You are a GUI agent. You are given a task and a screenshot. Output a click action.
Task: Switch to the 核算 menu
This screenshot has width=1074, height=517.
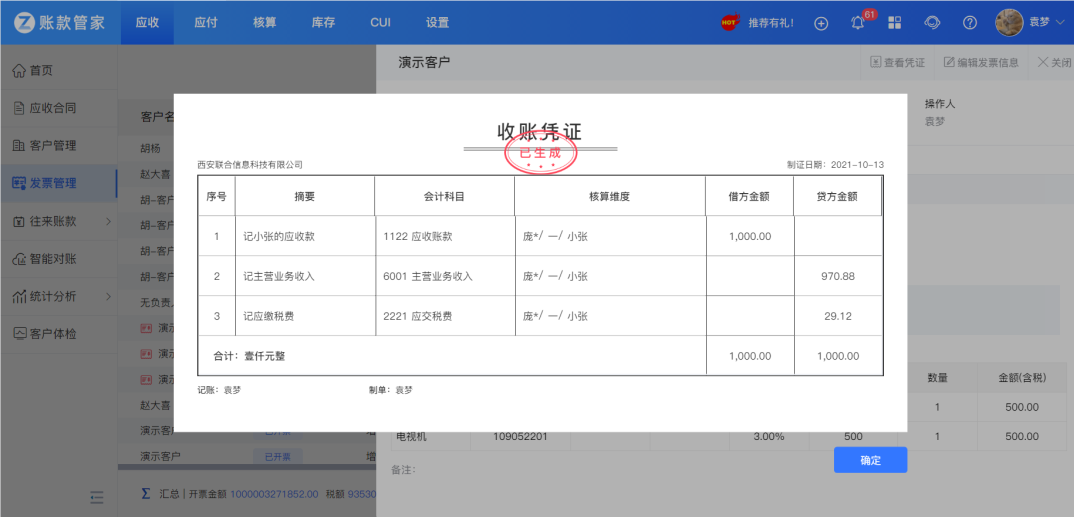pyautogui.click(x=264, y=22)
